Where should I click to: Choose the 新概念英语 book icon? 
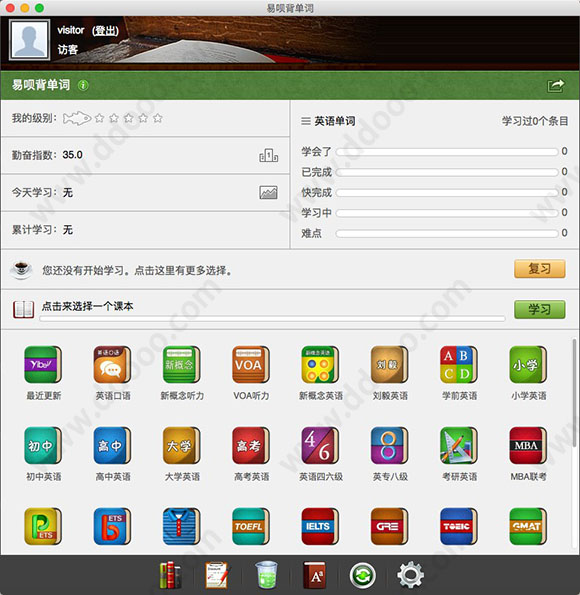[320, 364]
